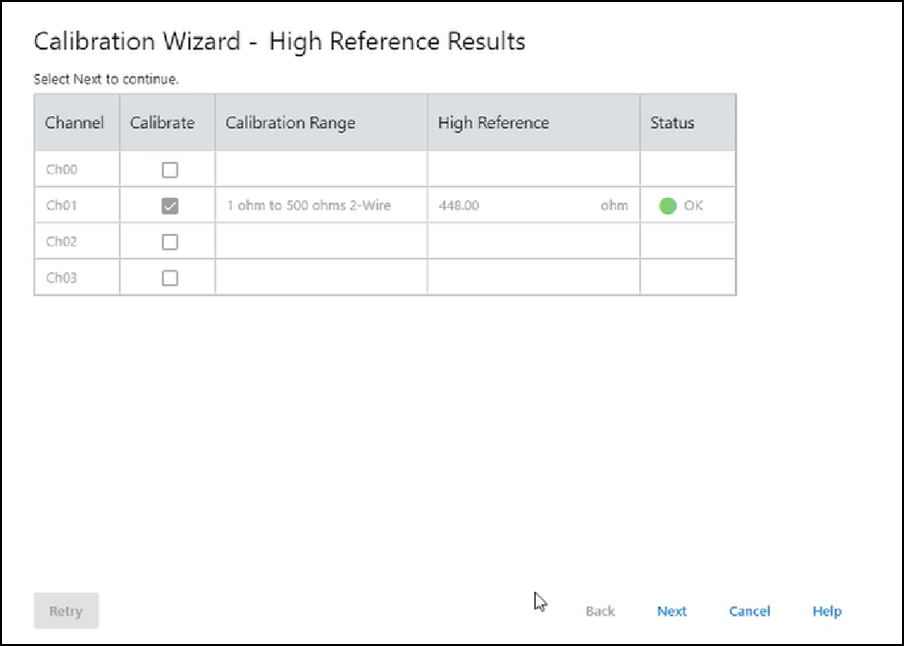Cancel the Calibration Wizard
Viewport: 904px width, 646px height.
click(749, 611)
